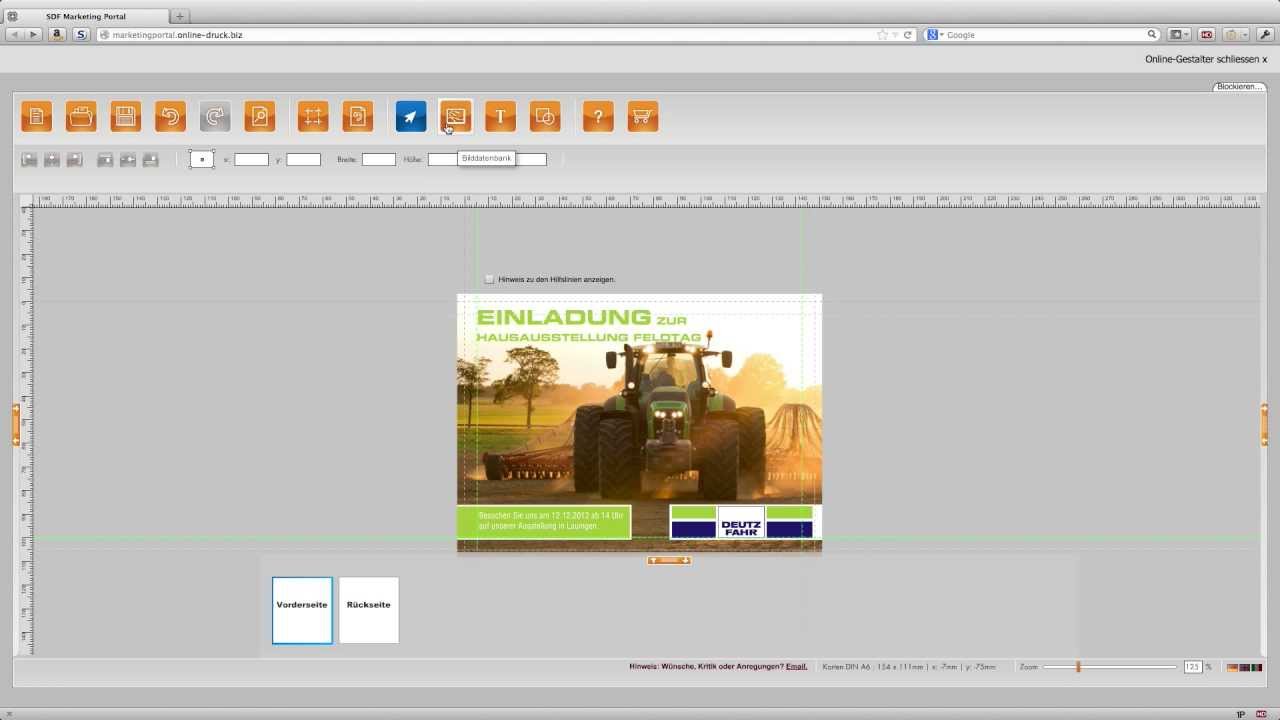Click the align right edges icon
This screenshot has width=1280, height=720.
click(x=74, y=160)
